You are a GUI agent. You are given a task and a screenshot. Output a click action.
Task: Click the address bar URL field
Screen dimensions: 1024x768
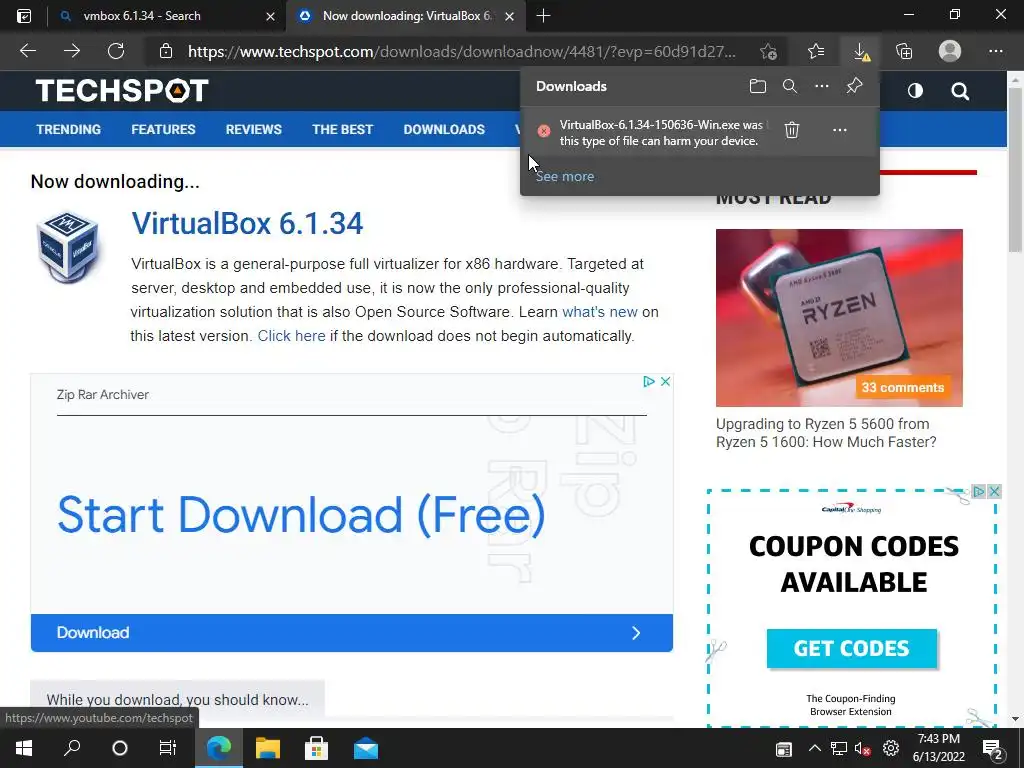461,51
